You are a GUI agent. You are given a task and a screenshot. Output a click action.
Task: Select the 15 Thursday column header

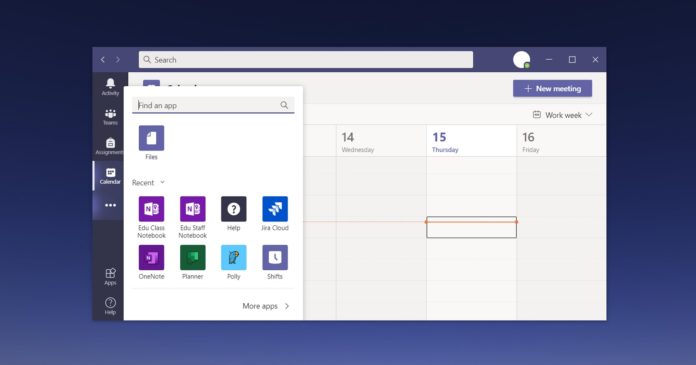tap(471, 141)
